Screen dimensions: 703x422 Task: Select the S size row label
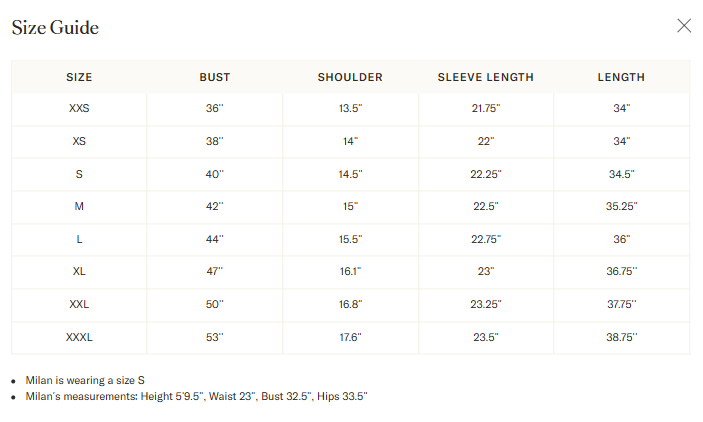pyautogui.click(x=79, y=174)
